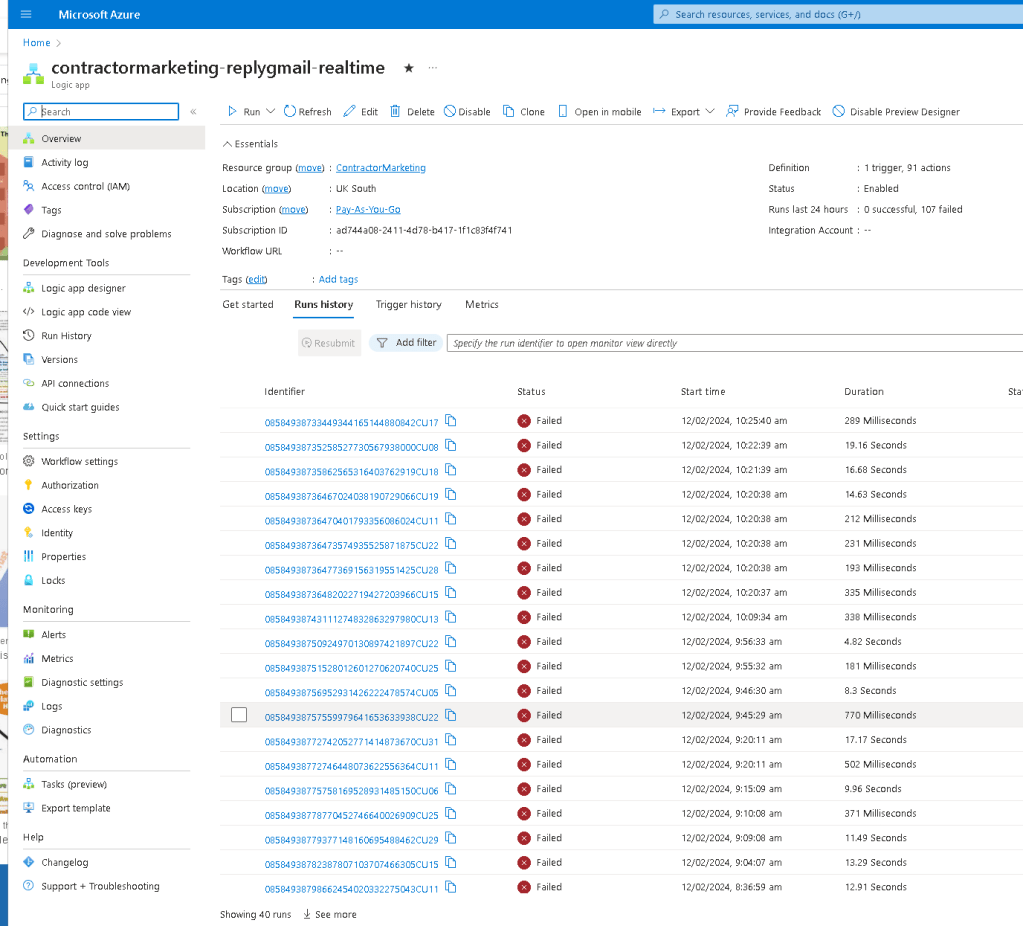Image resolution: width=1023 pixels, height=926 pixels.
Task: Switch to the Runs history tab
Action: [324, 304]
